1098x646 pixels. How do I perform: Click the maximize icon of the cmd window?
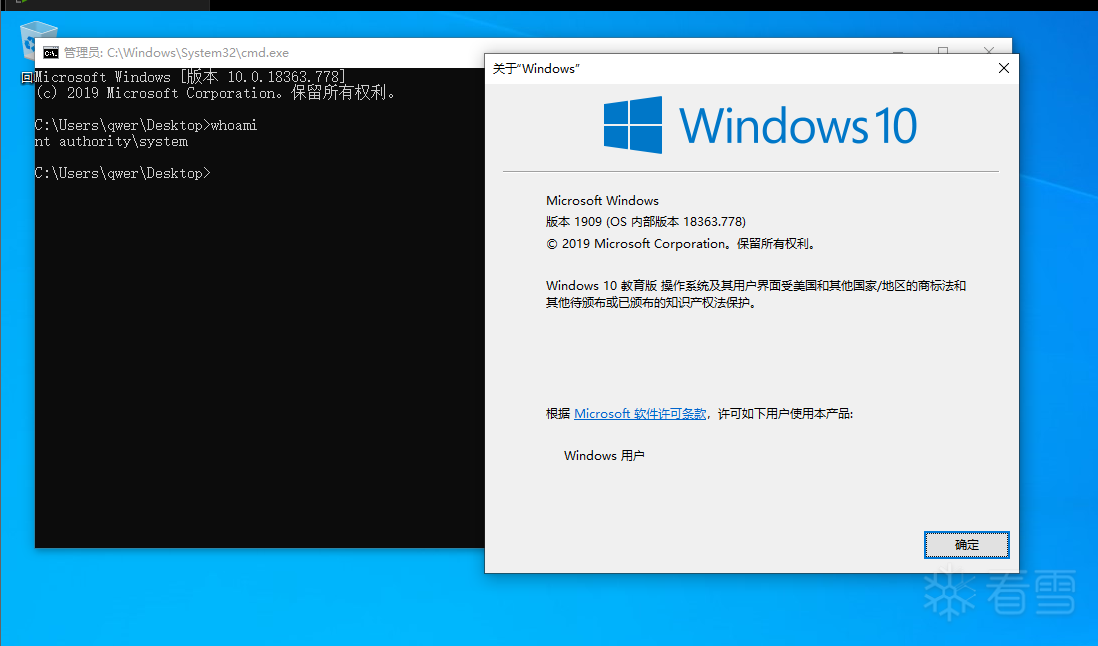click(943, 52)
